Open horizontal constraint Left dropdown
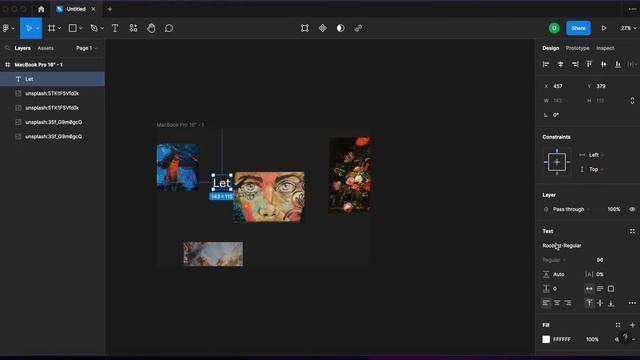This screenshot has width=640, height=360. (x=596, y=155)
